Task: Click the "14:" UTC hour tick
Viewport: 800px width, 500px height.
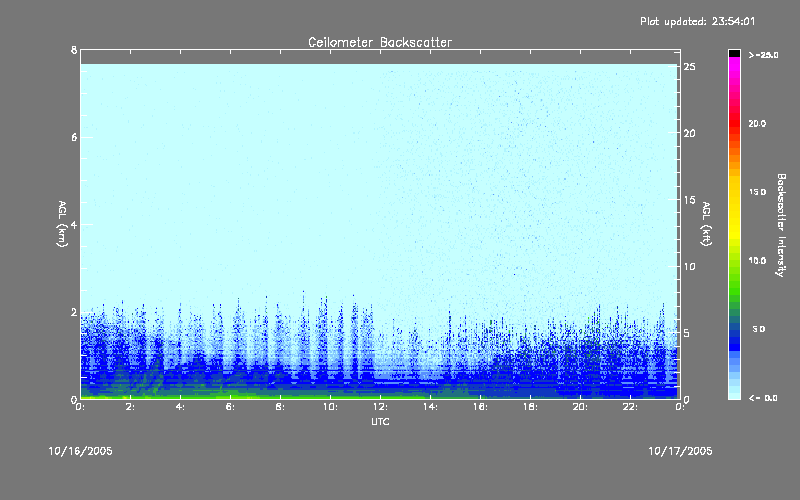Action: (430, 407)
